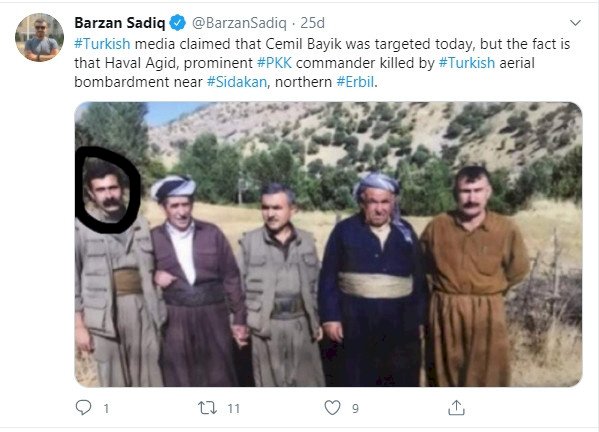Open the 25d timestamp link
Image resolution: width=599 pixels, height=432 pixels.
[312, 23]
